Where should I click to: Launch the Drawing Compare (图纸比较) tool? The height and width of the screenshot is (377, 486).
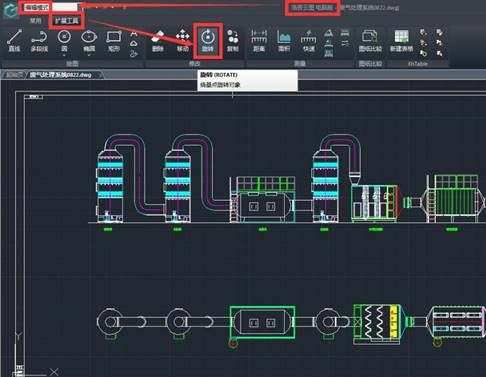pyautogui.click(x=370, y=41)
